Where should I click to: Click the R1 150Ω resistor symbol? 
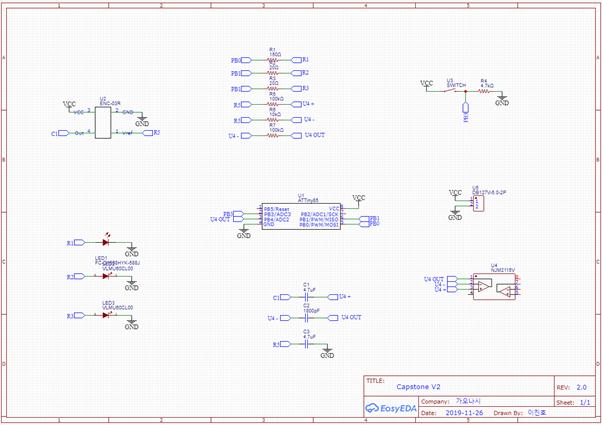[272, 60]
